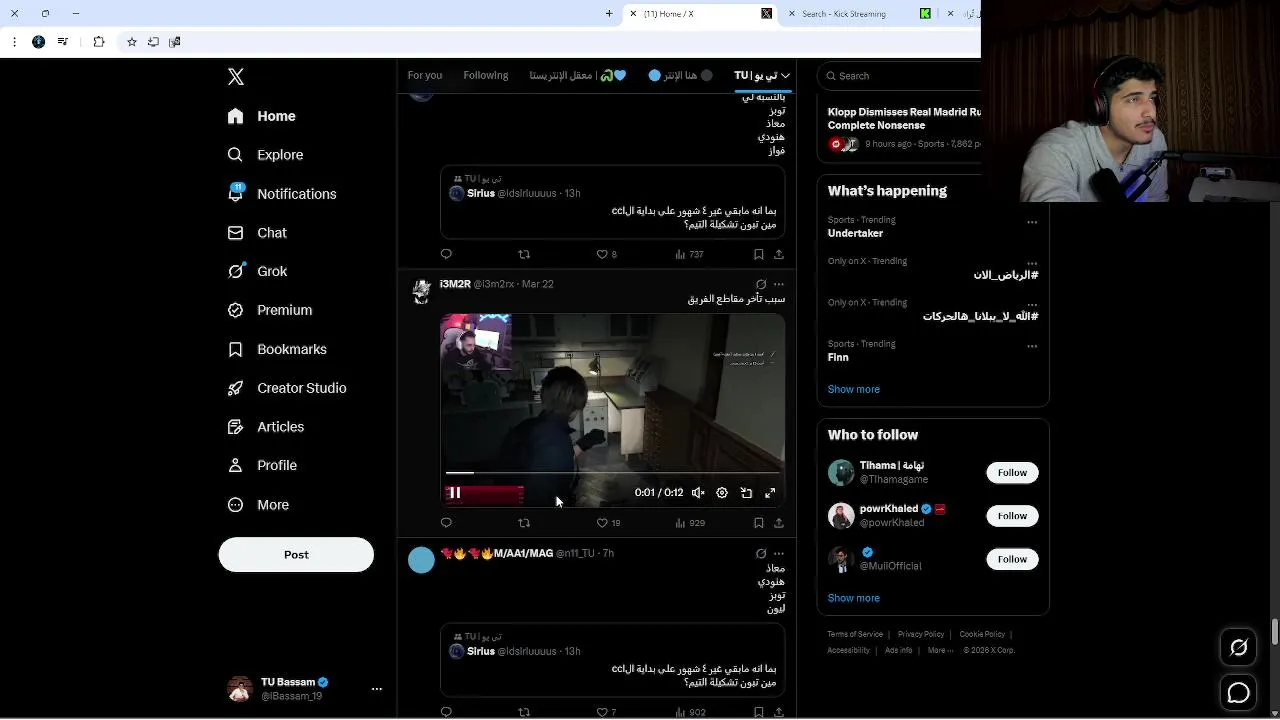The image size is (1280, 720).
Task: Share the i3M2R video post
Action: tap(779, 522)
